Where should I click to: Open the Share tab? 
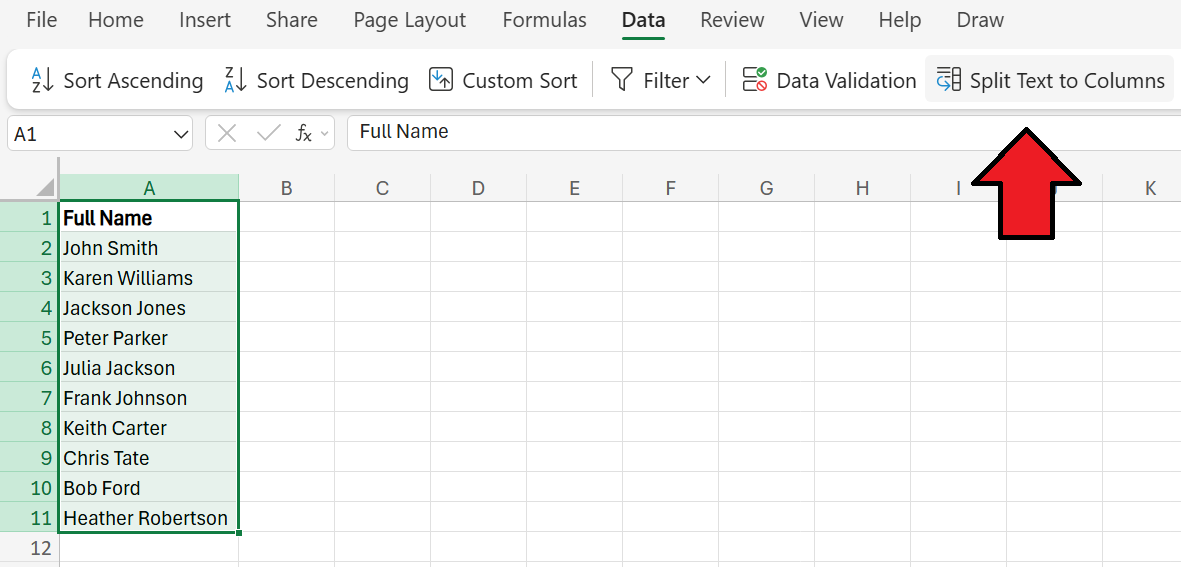[291, 20]
